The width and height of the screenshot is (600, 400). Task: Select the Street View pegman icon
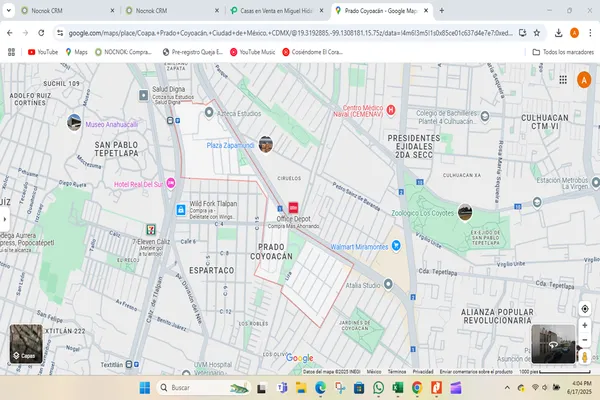(585, 357)
